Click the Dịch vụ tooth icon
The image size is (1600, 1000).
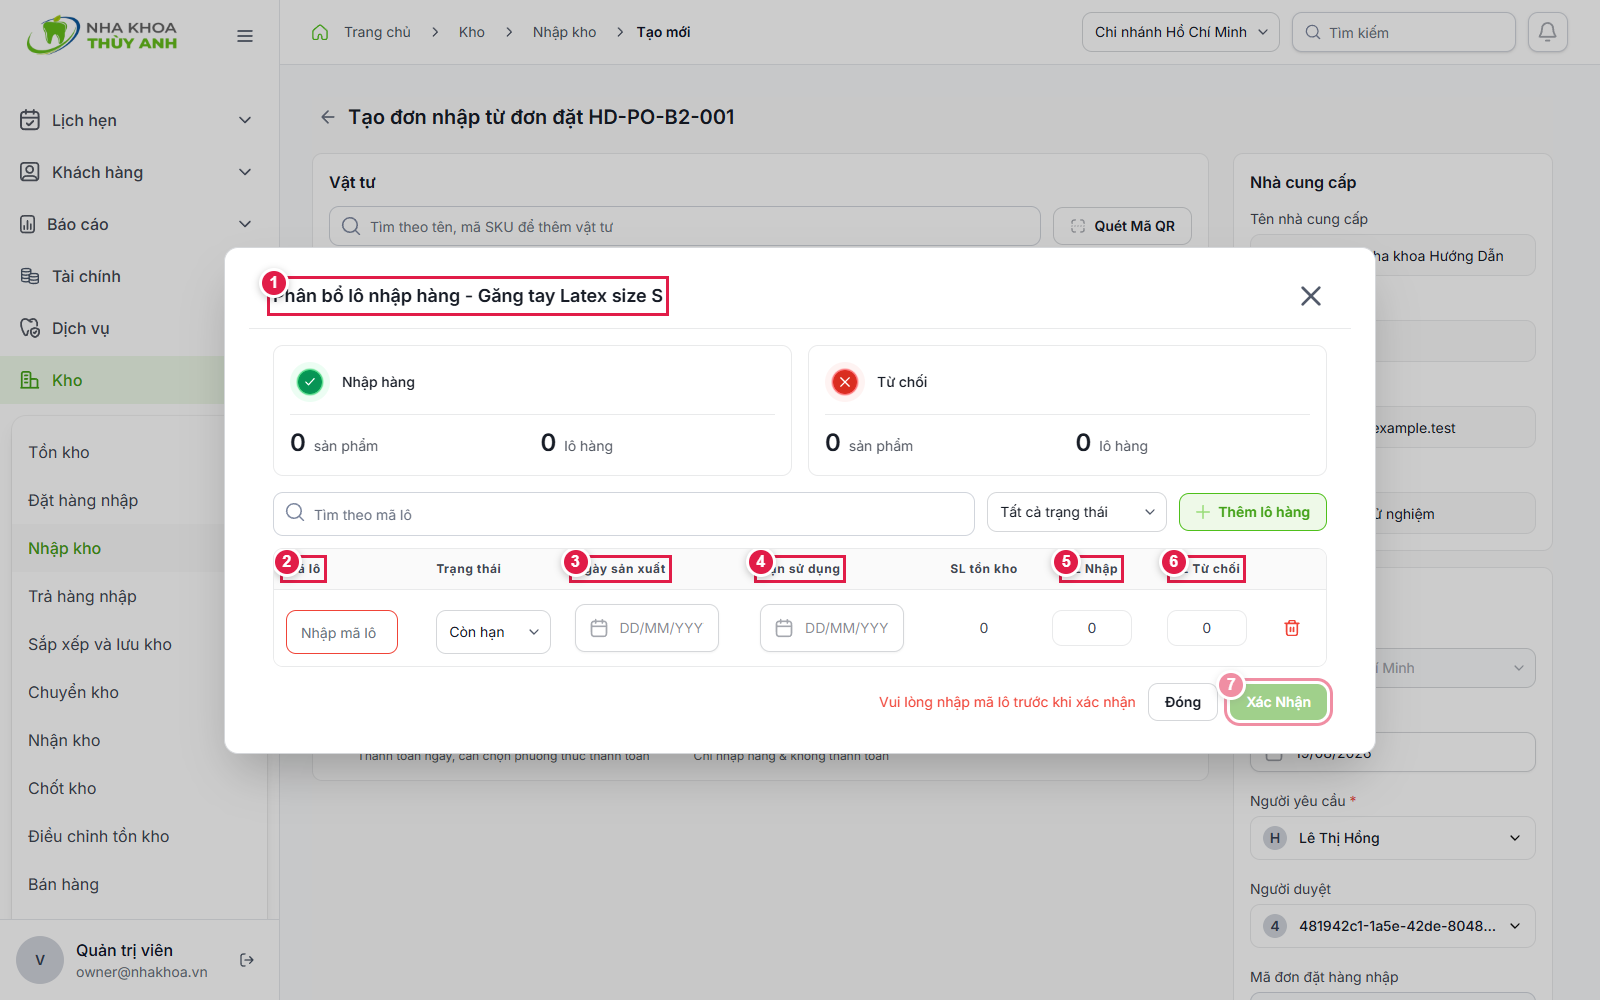click(x=30, y=328)
